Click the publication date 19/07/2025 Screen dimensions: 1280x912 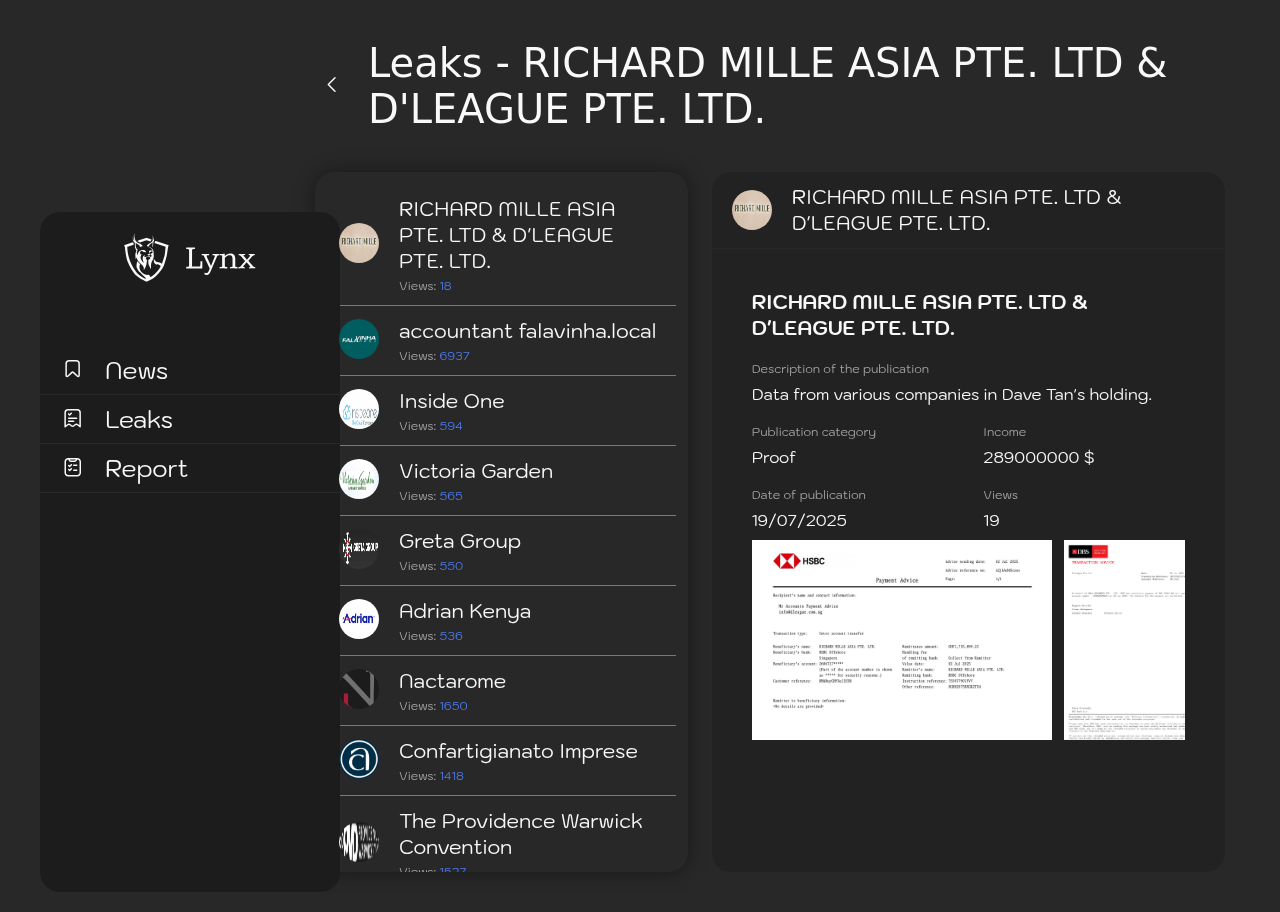point(799,520)
